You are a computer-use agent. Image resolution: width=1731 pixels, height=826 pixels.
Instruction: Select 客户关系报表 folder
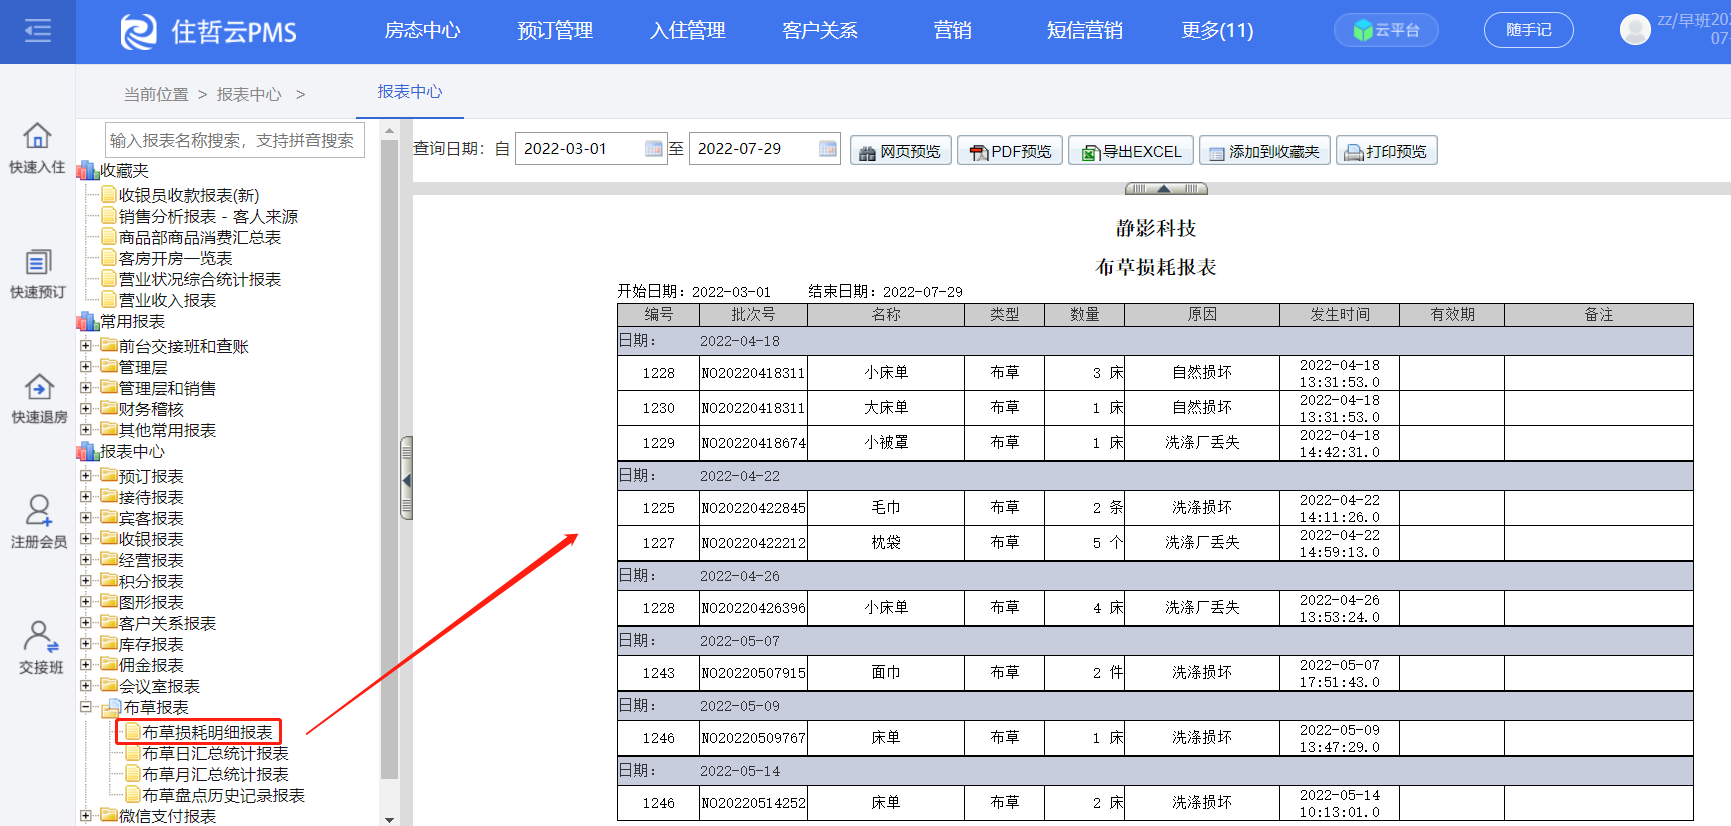click(167, 623)
